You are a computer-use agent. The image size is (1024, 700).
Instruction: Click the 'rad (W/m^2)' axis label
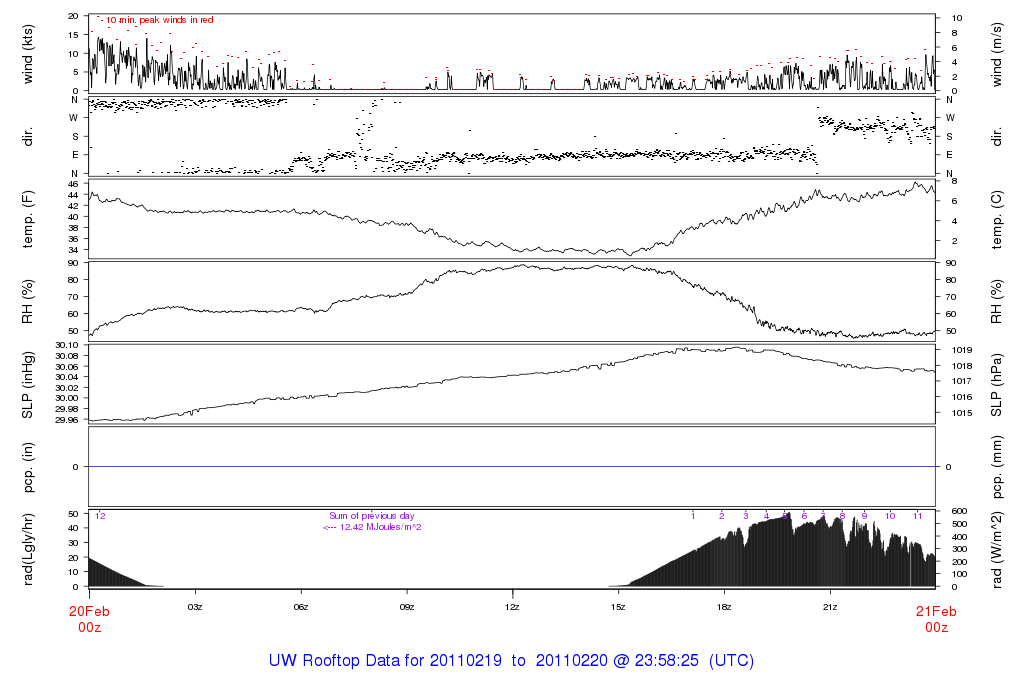pos(995,549)
